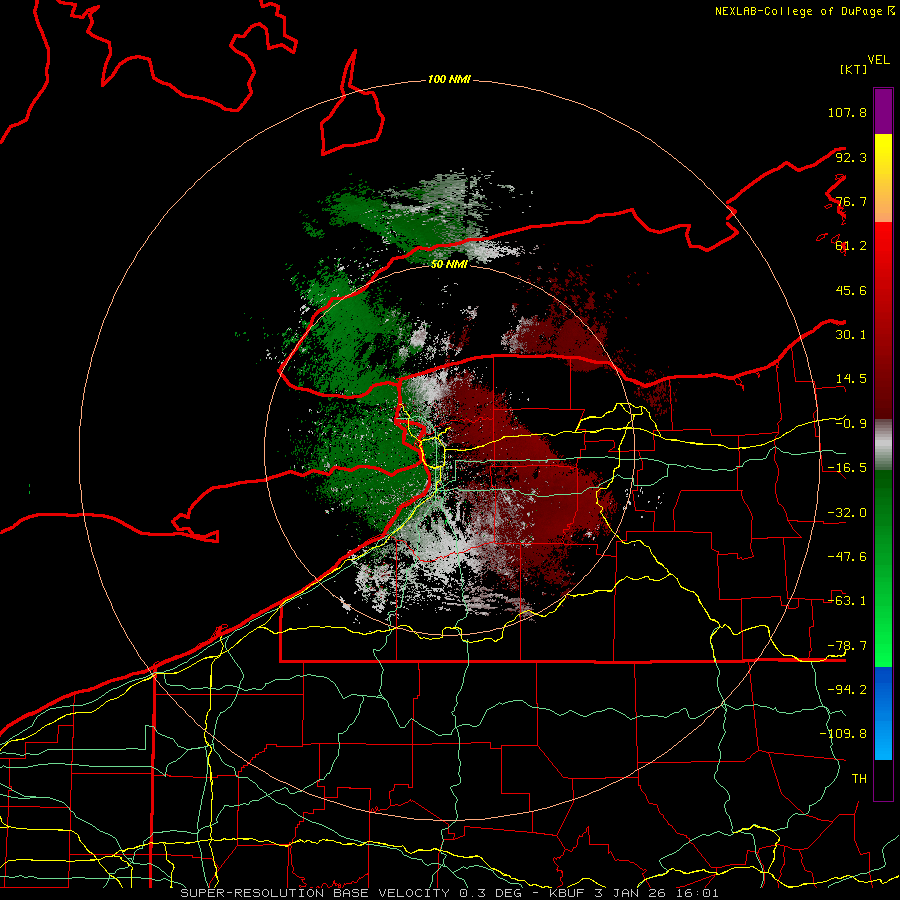Click the VEL label above the color scale
This screenshot has height=900, width=900.
878,60
